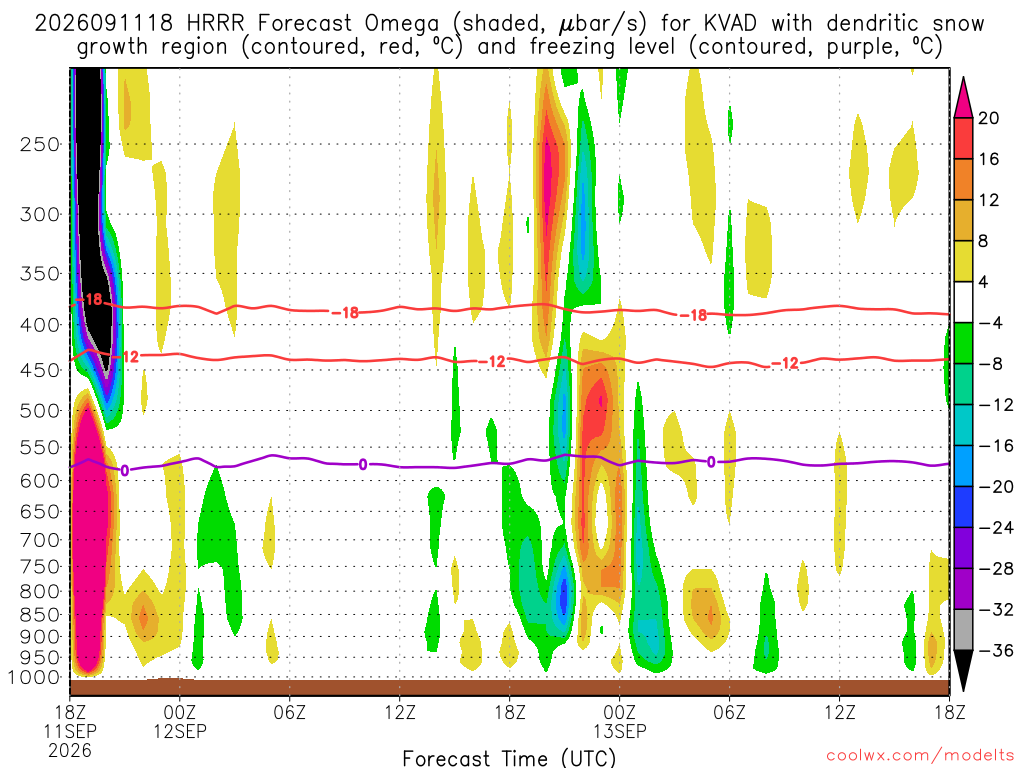Click the 500 pressure level label

[40, 411]
